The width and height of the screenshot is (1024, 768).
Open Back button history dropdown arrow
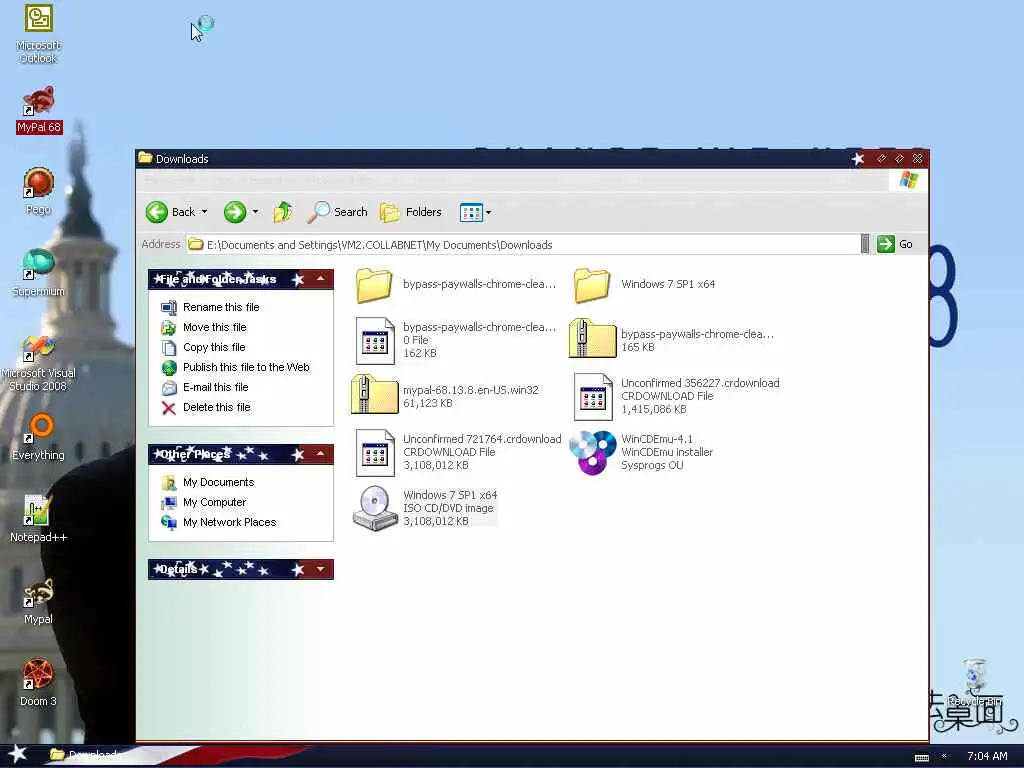pyautogui.click(x=204, y=212)
